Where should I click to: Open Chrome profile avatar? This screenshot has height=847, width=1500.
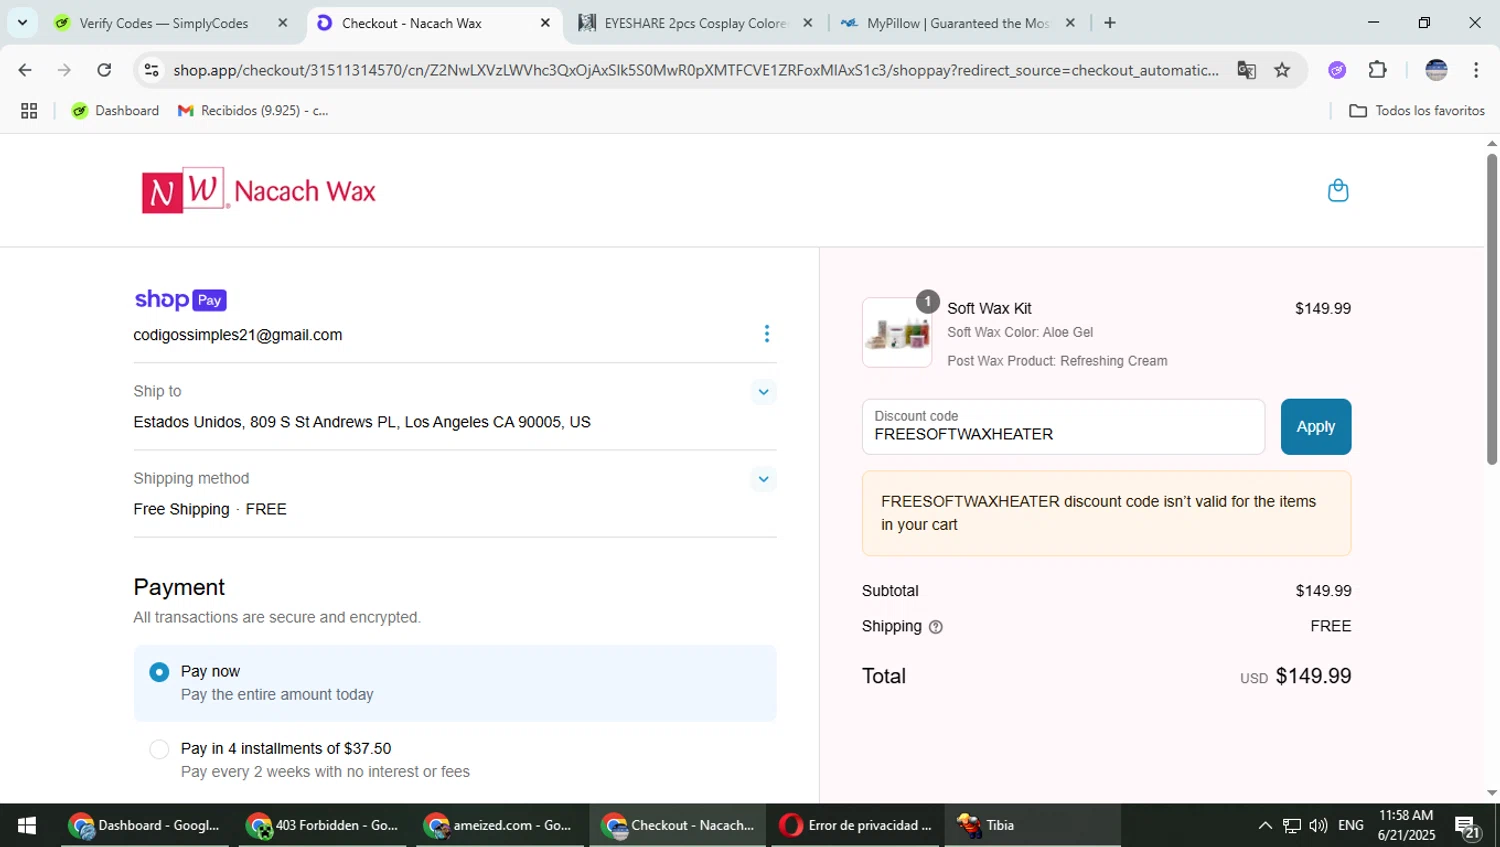coord(1436,70)
